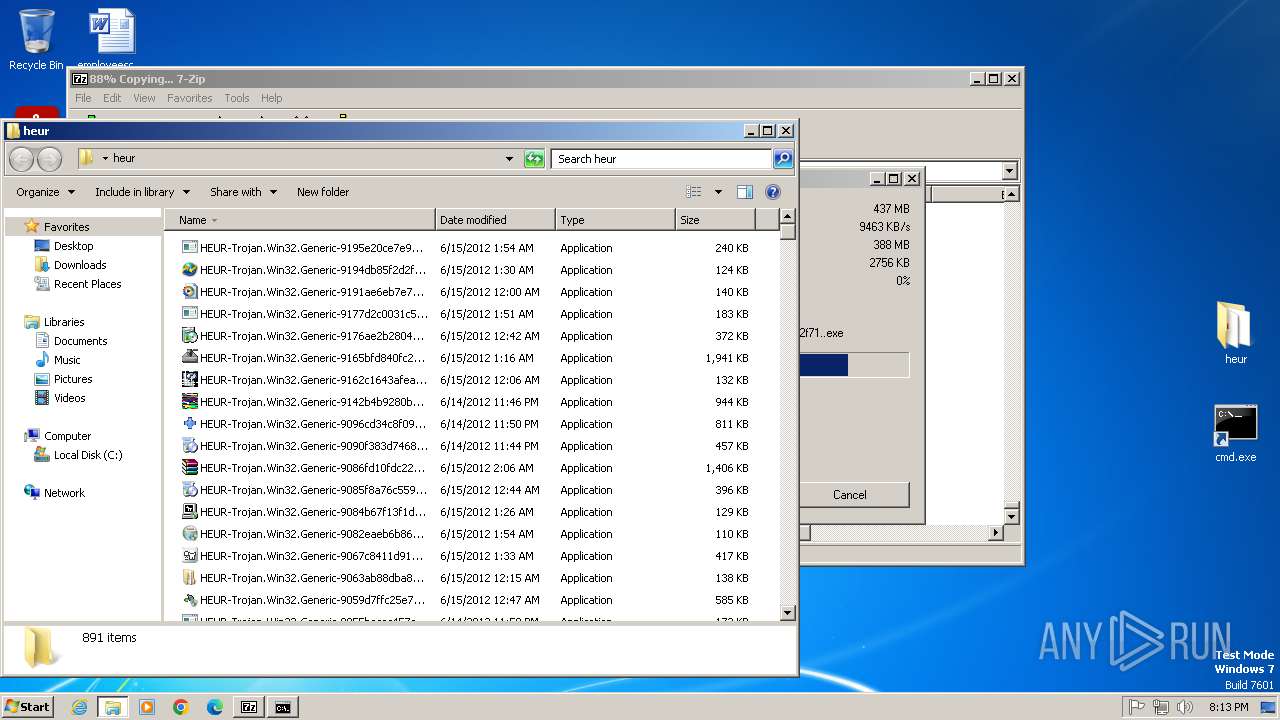Open the Start menu

coord(28,707)
